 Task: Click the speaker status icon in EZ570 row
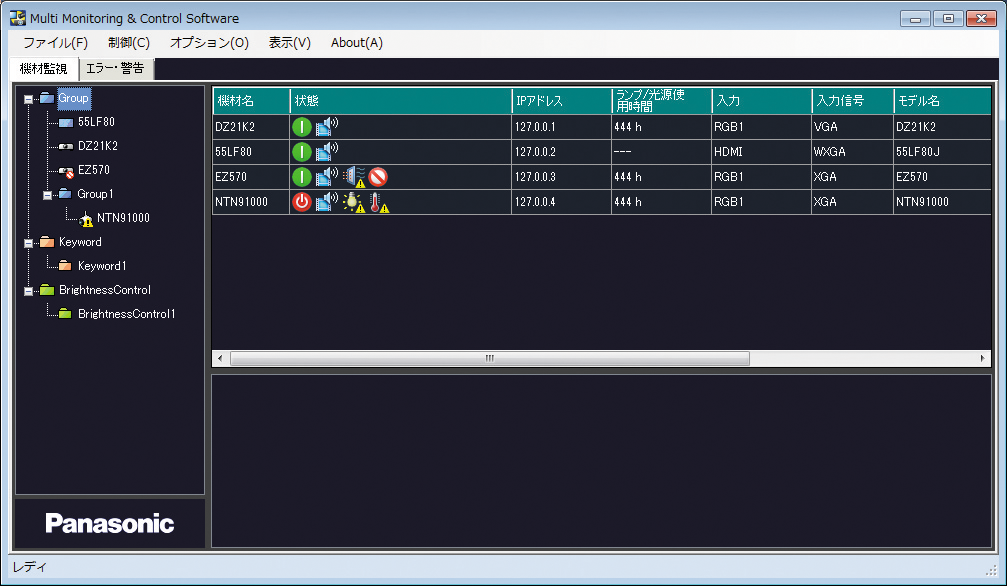327,177
